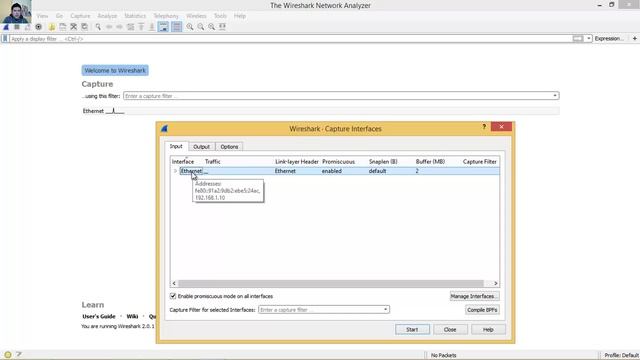The width and height of the screenshot is (640, 360).
Task: Close the Capture Interfaces dialog with the red X
Action: pyautogui.click(x=501, y=127)
